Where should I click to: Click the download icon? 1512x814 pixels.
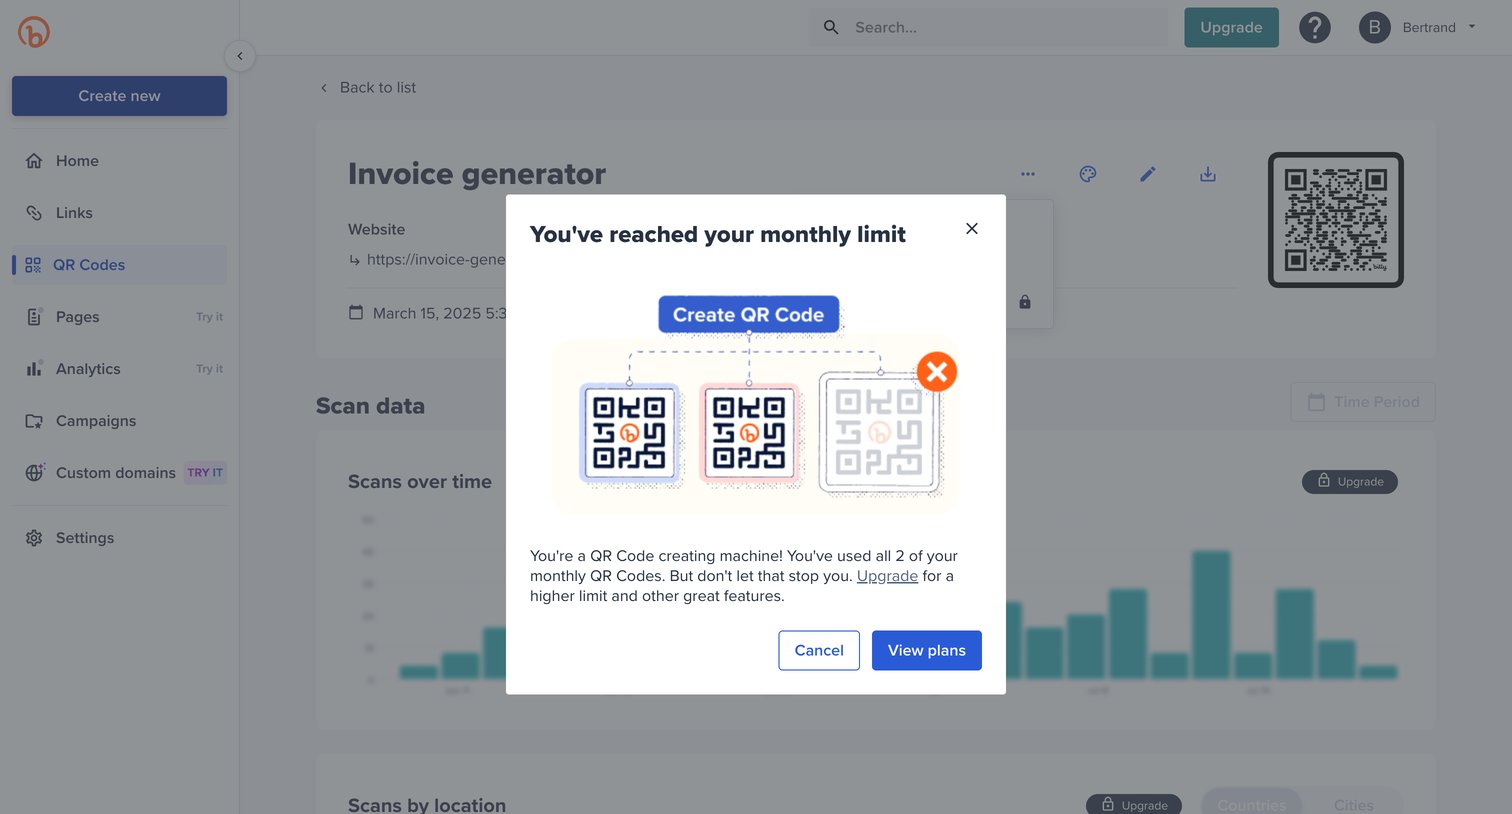click(1208, 174)
